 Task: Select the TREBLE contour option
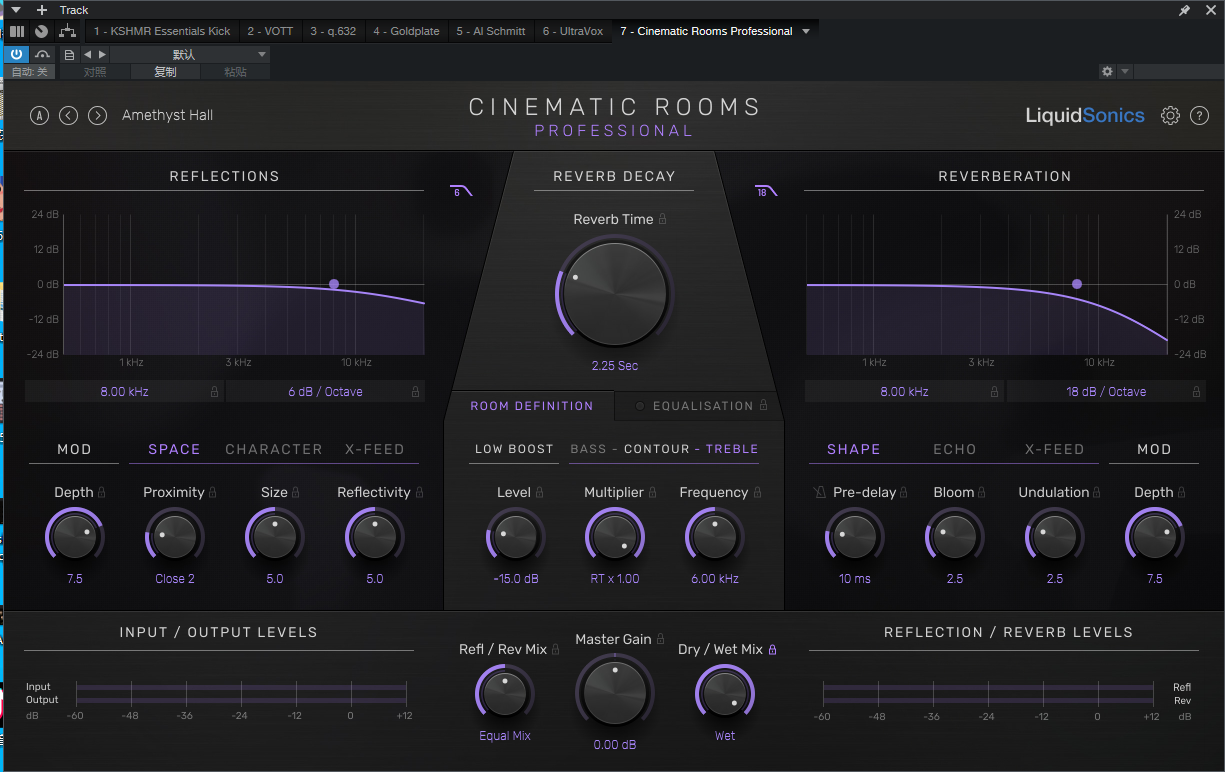pyautogui.click(x=732, y=449)
